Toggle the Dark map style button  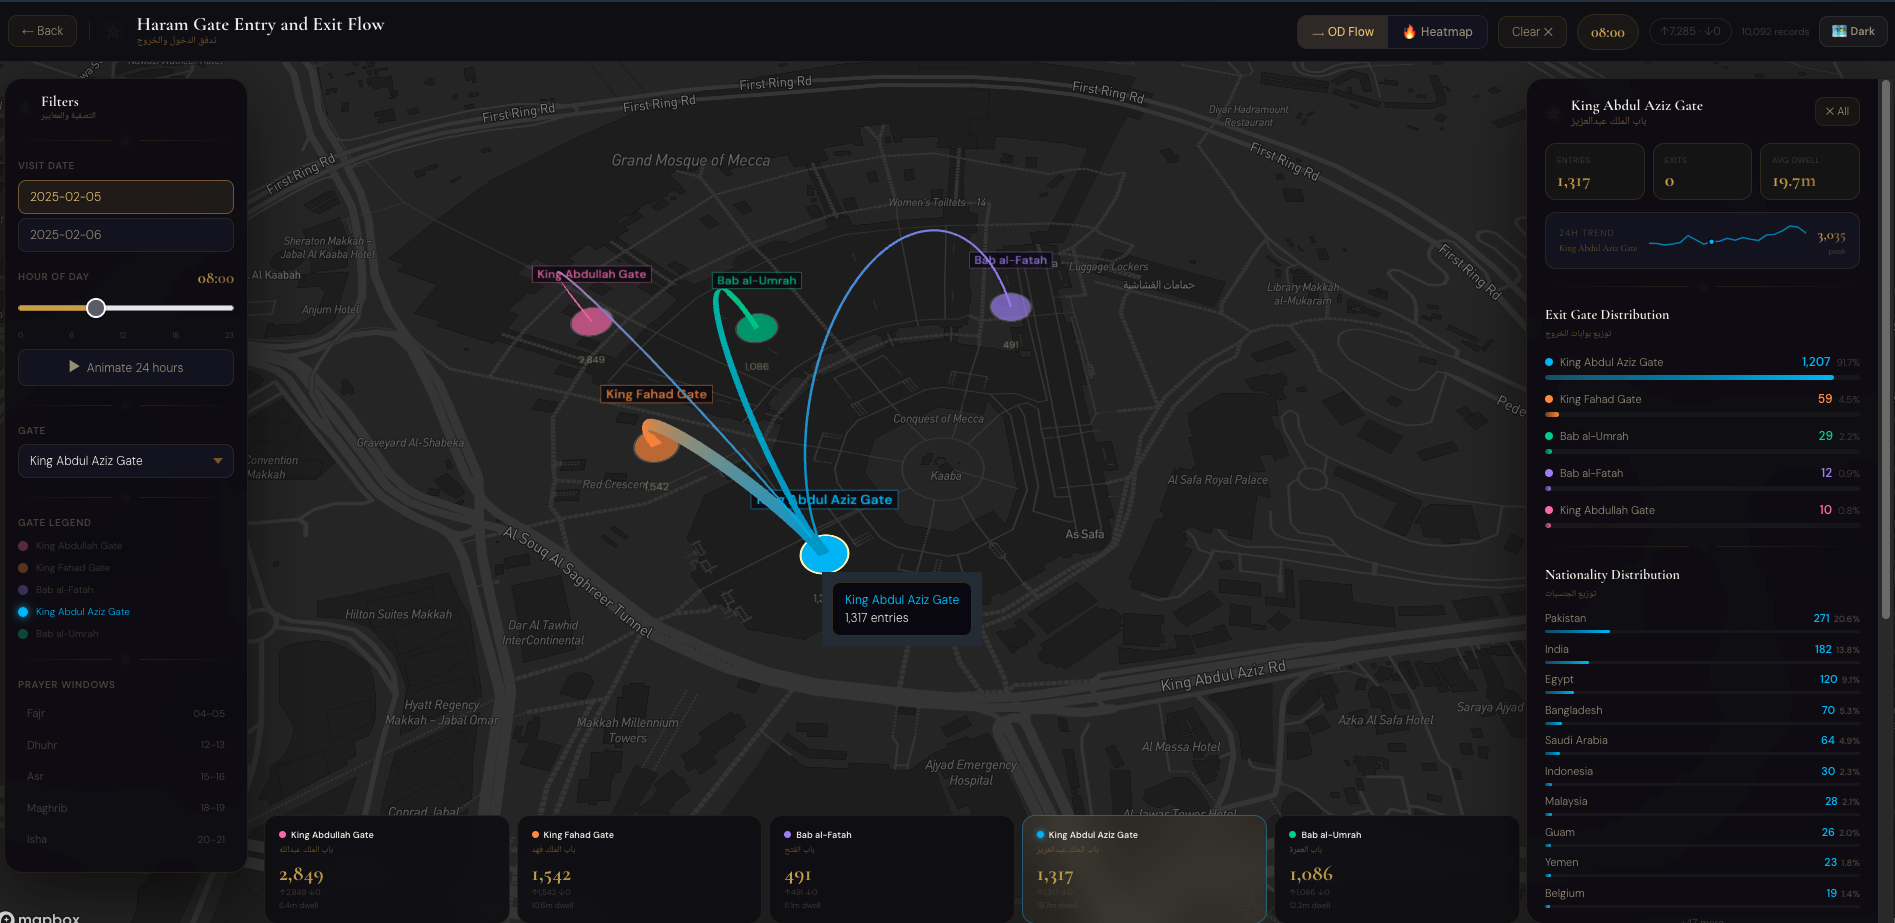pos(1853,31)
